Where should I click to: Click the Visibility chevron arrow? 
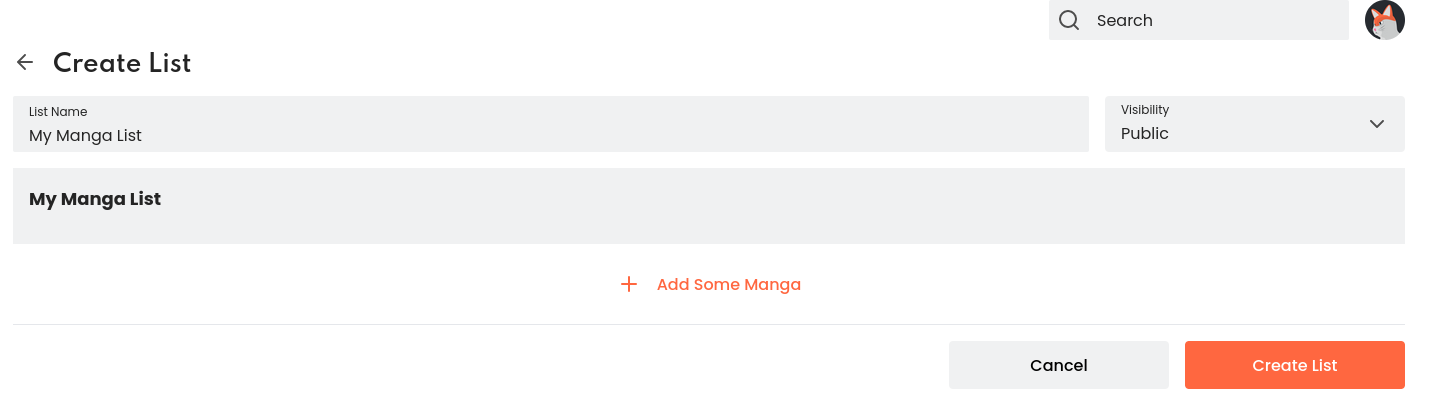tap(1376, 124)
